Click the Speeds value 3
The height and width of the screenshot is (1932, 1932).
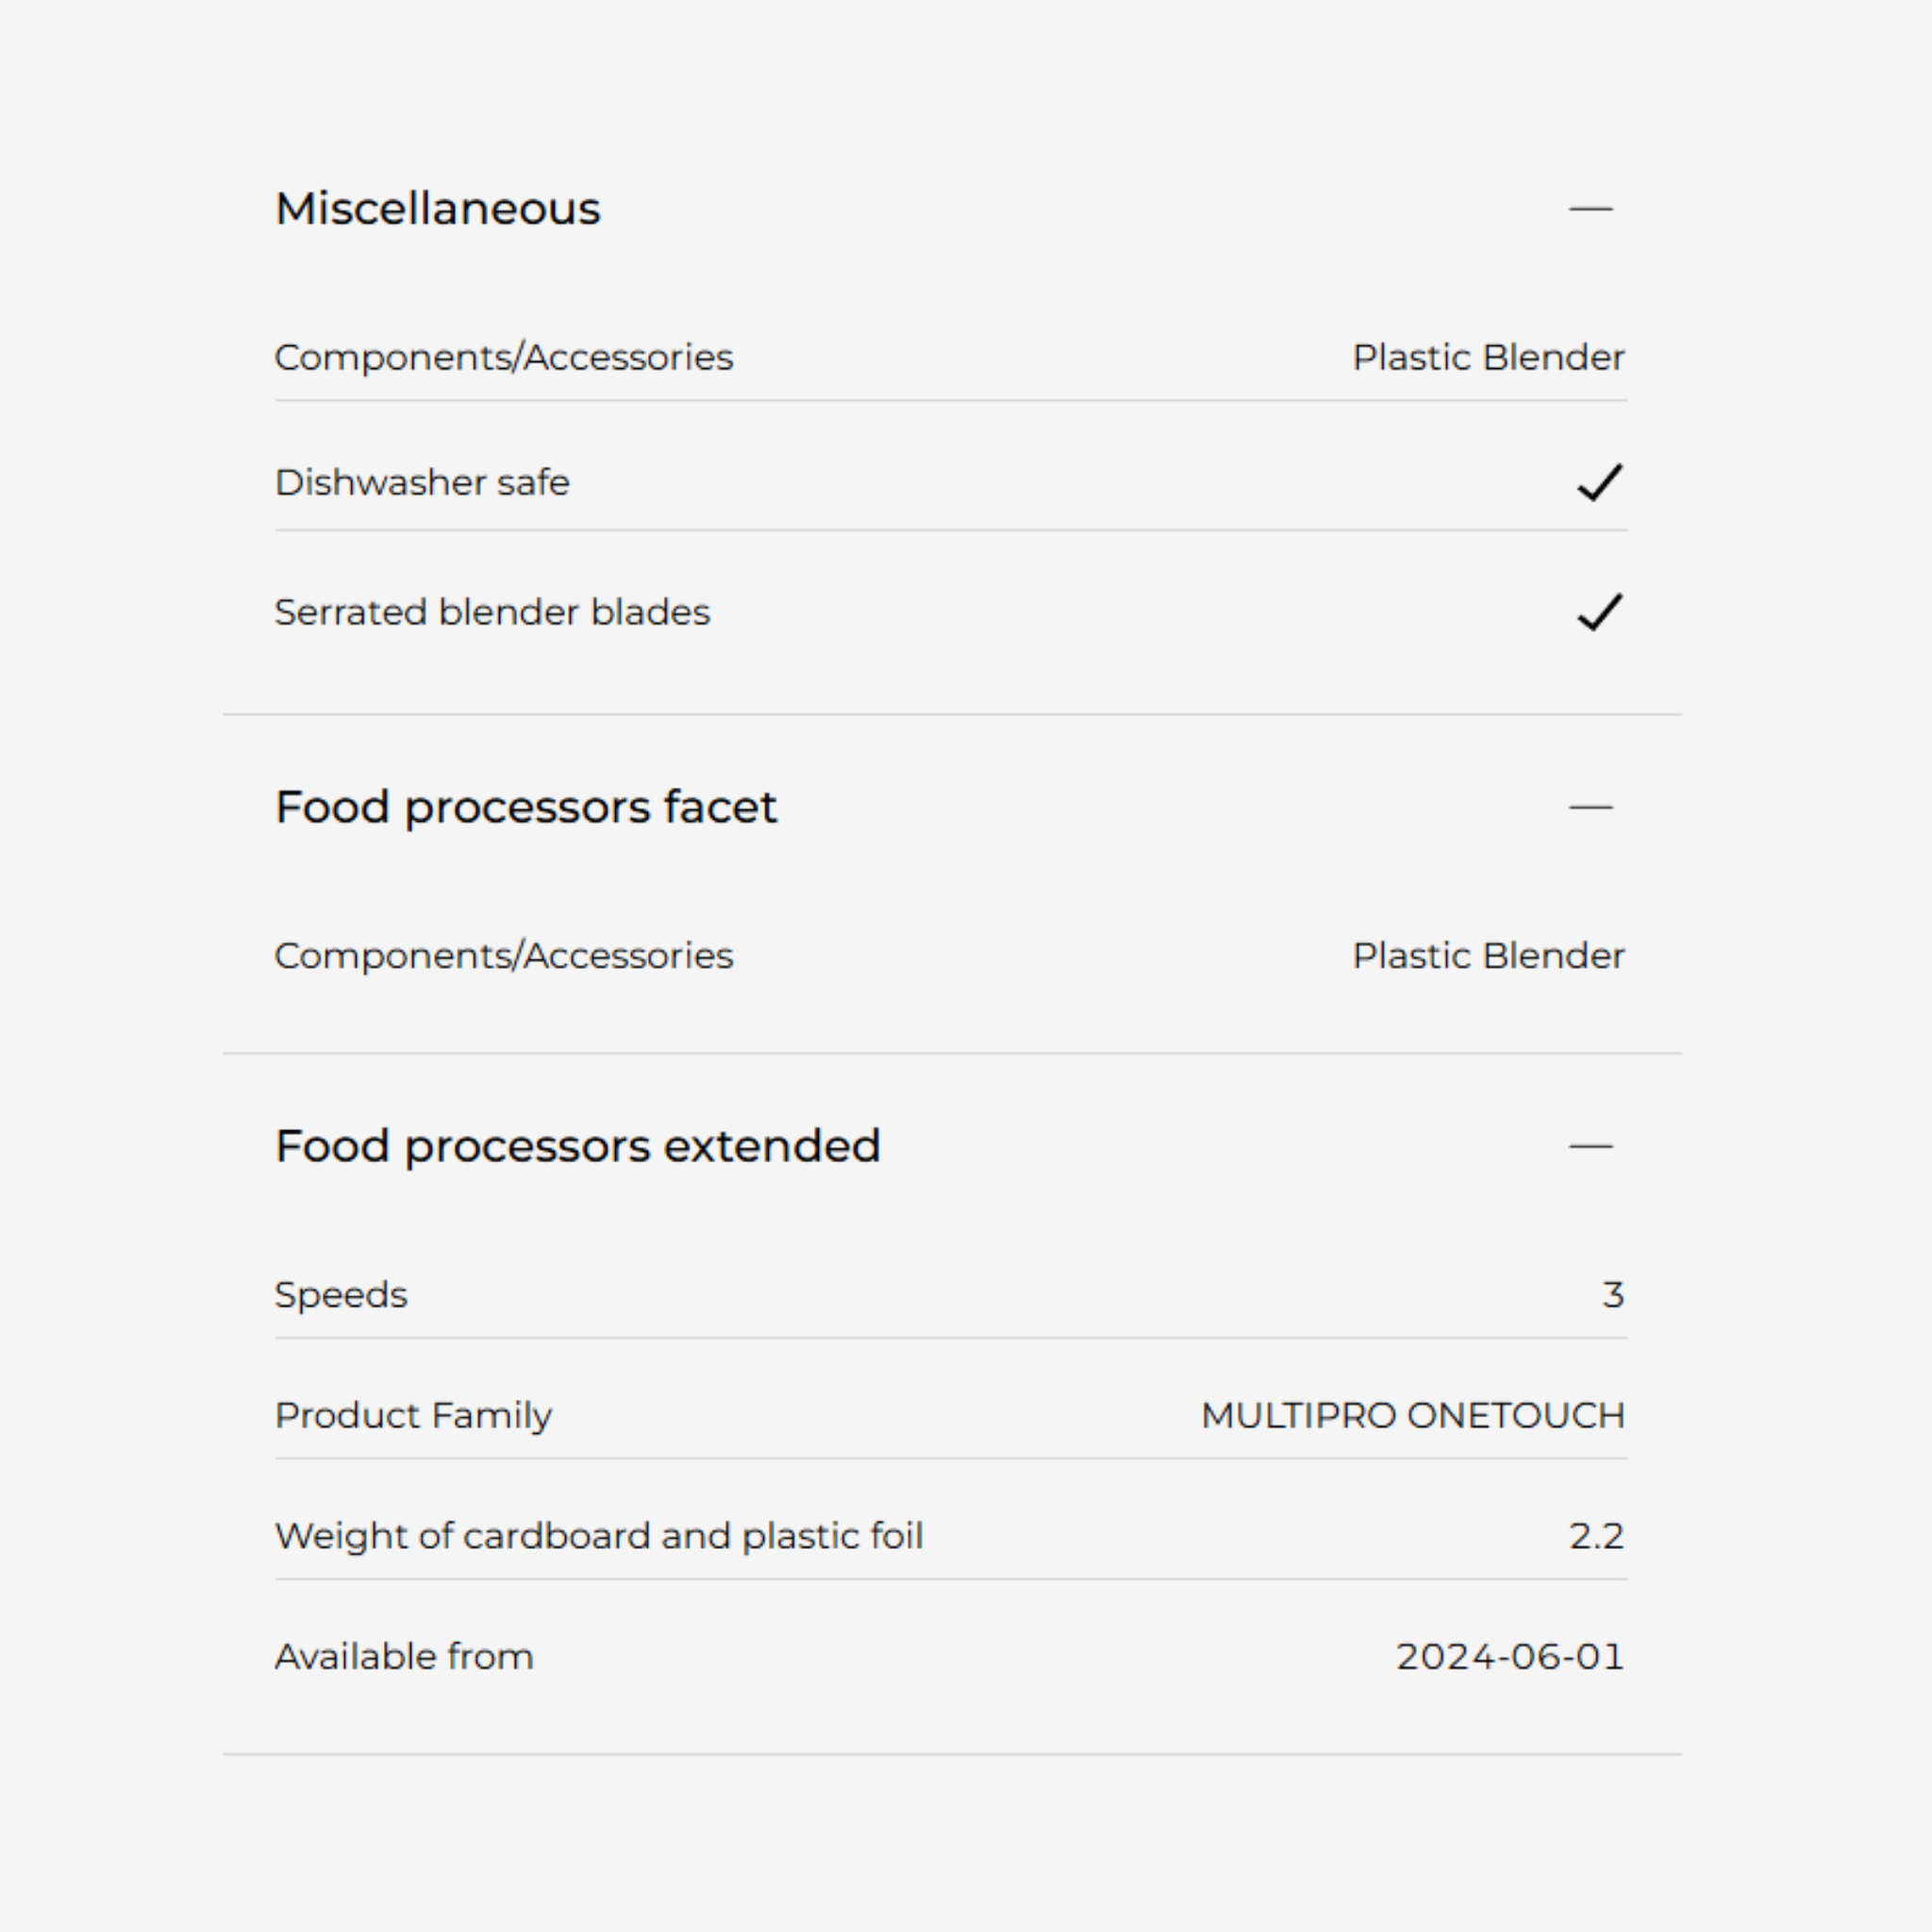[1612, 1295]
